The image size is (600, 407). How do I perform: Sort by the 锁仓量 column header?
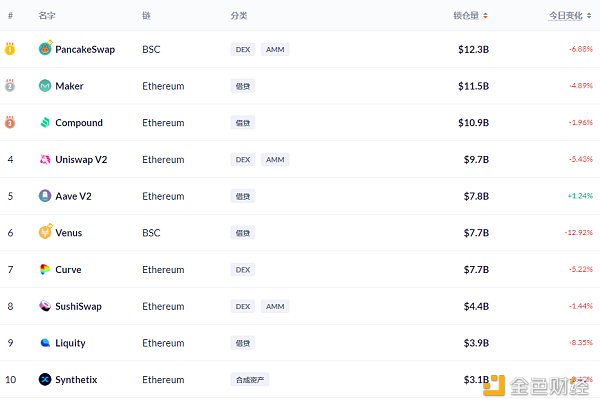click(471, 16)
